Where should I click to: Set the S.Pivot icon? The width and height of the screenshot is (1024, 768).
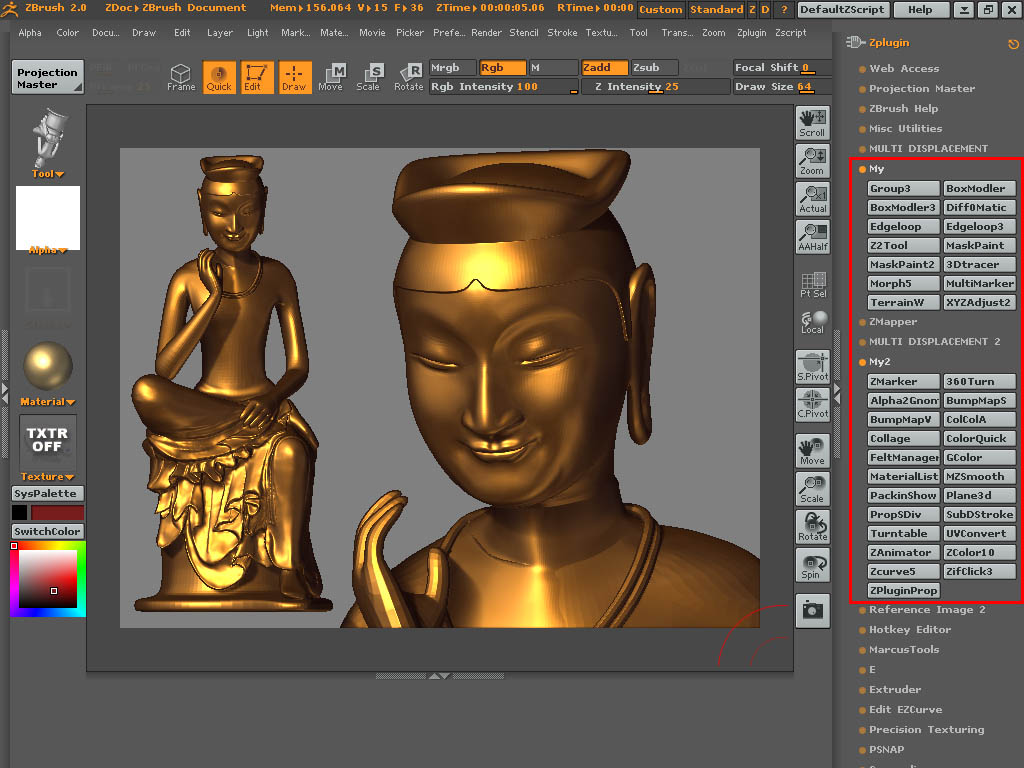tap(812, 367)
